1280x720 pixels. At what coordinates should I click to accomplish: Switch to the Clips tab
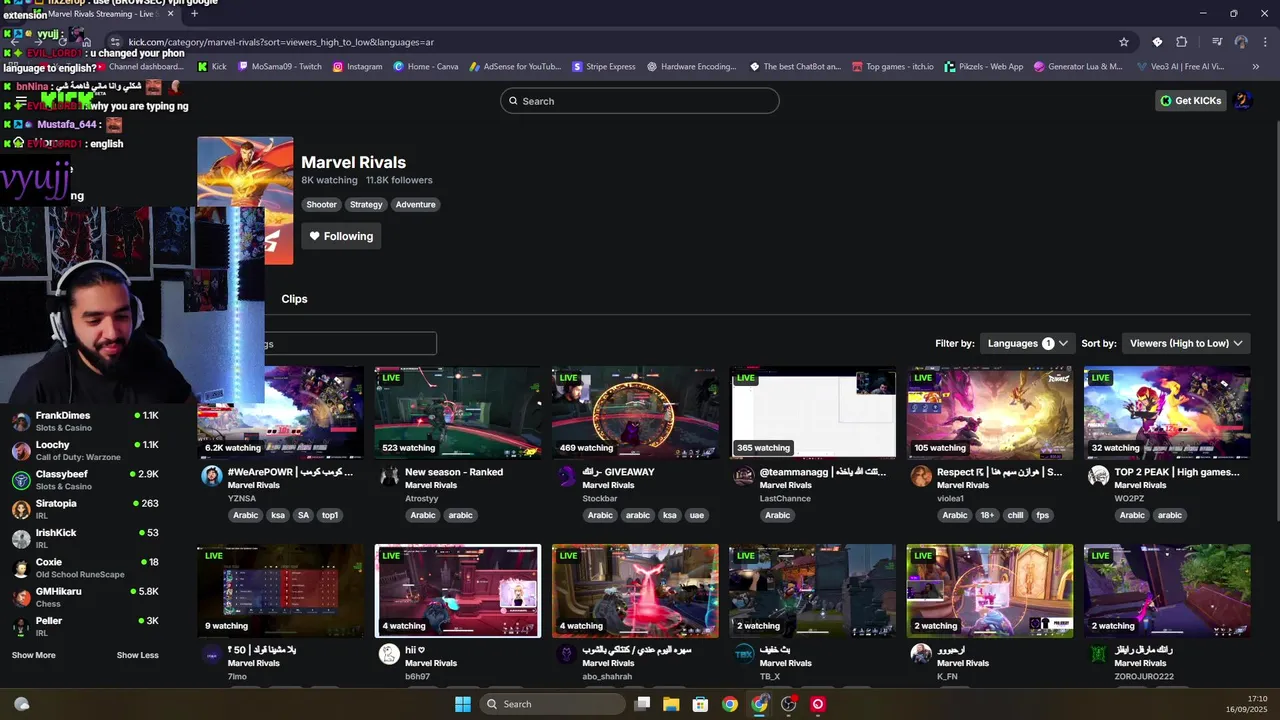click(x=294, y=299)
